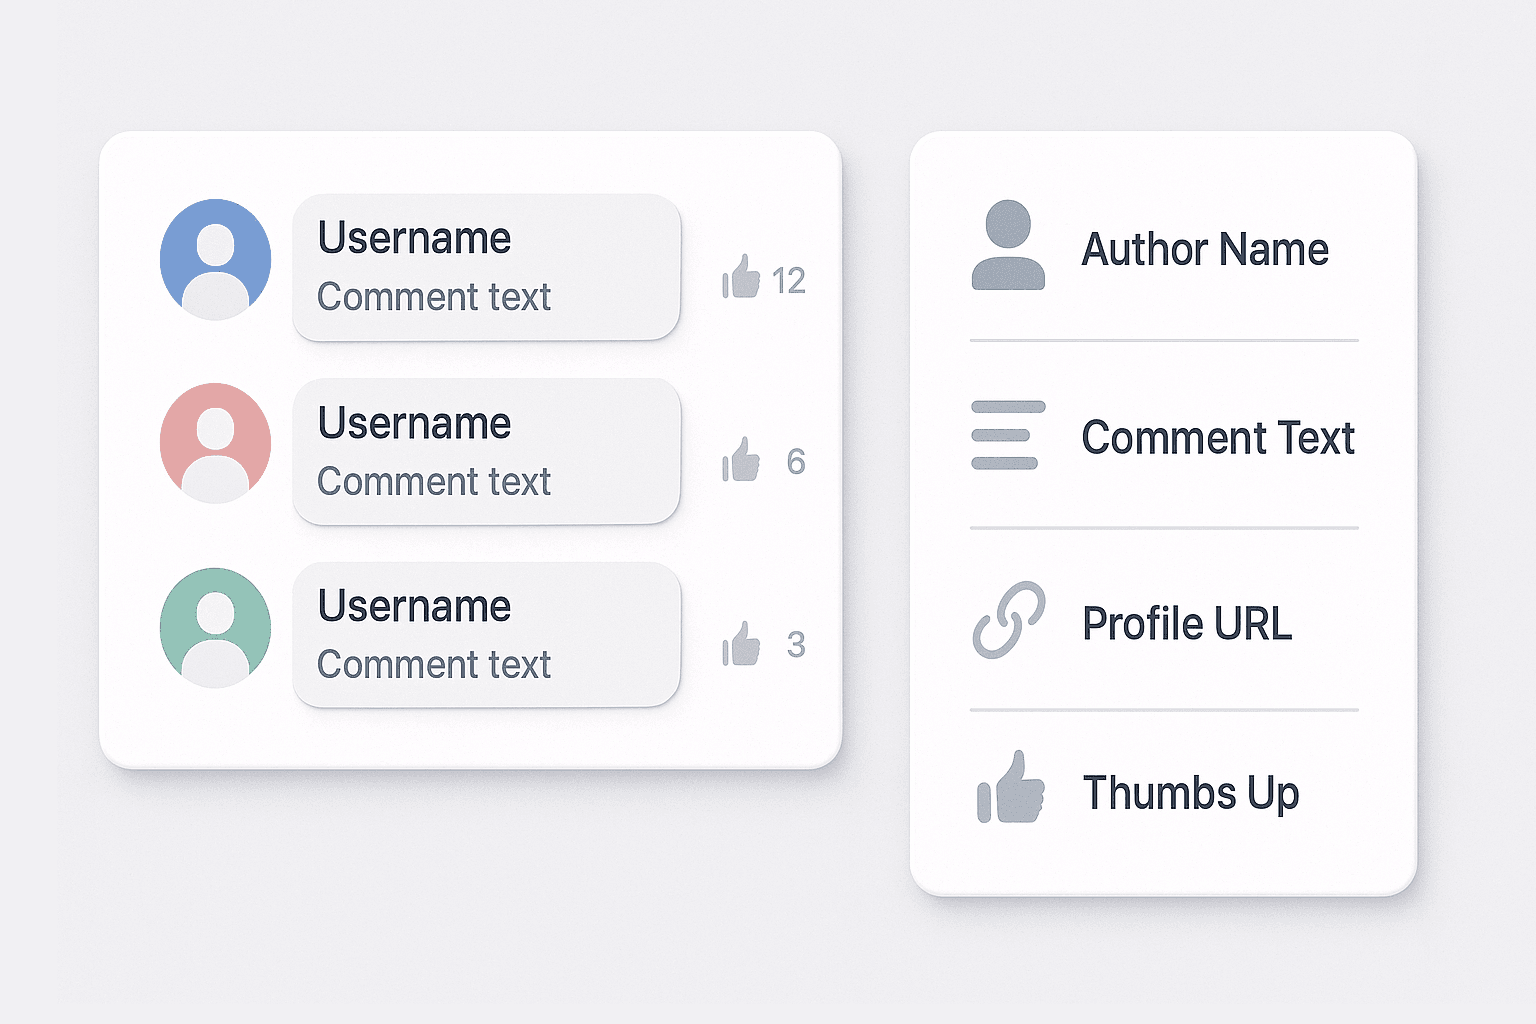1536x1024 pixels.
Task: Click Username in the blue avatar's comment
Action: coord(414,239)
